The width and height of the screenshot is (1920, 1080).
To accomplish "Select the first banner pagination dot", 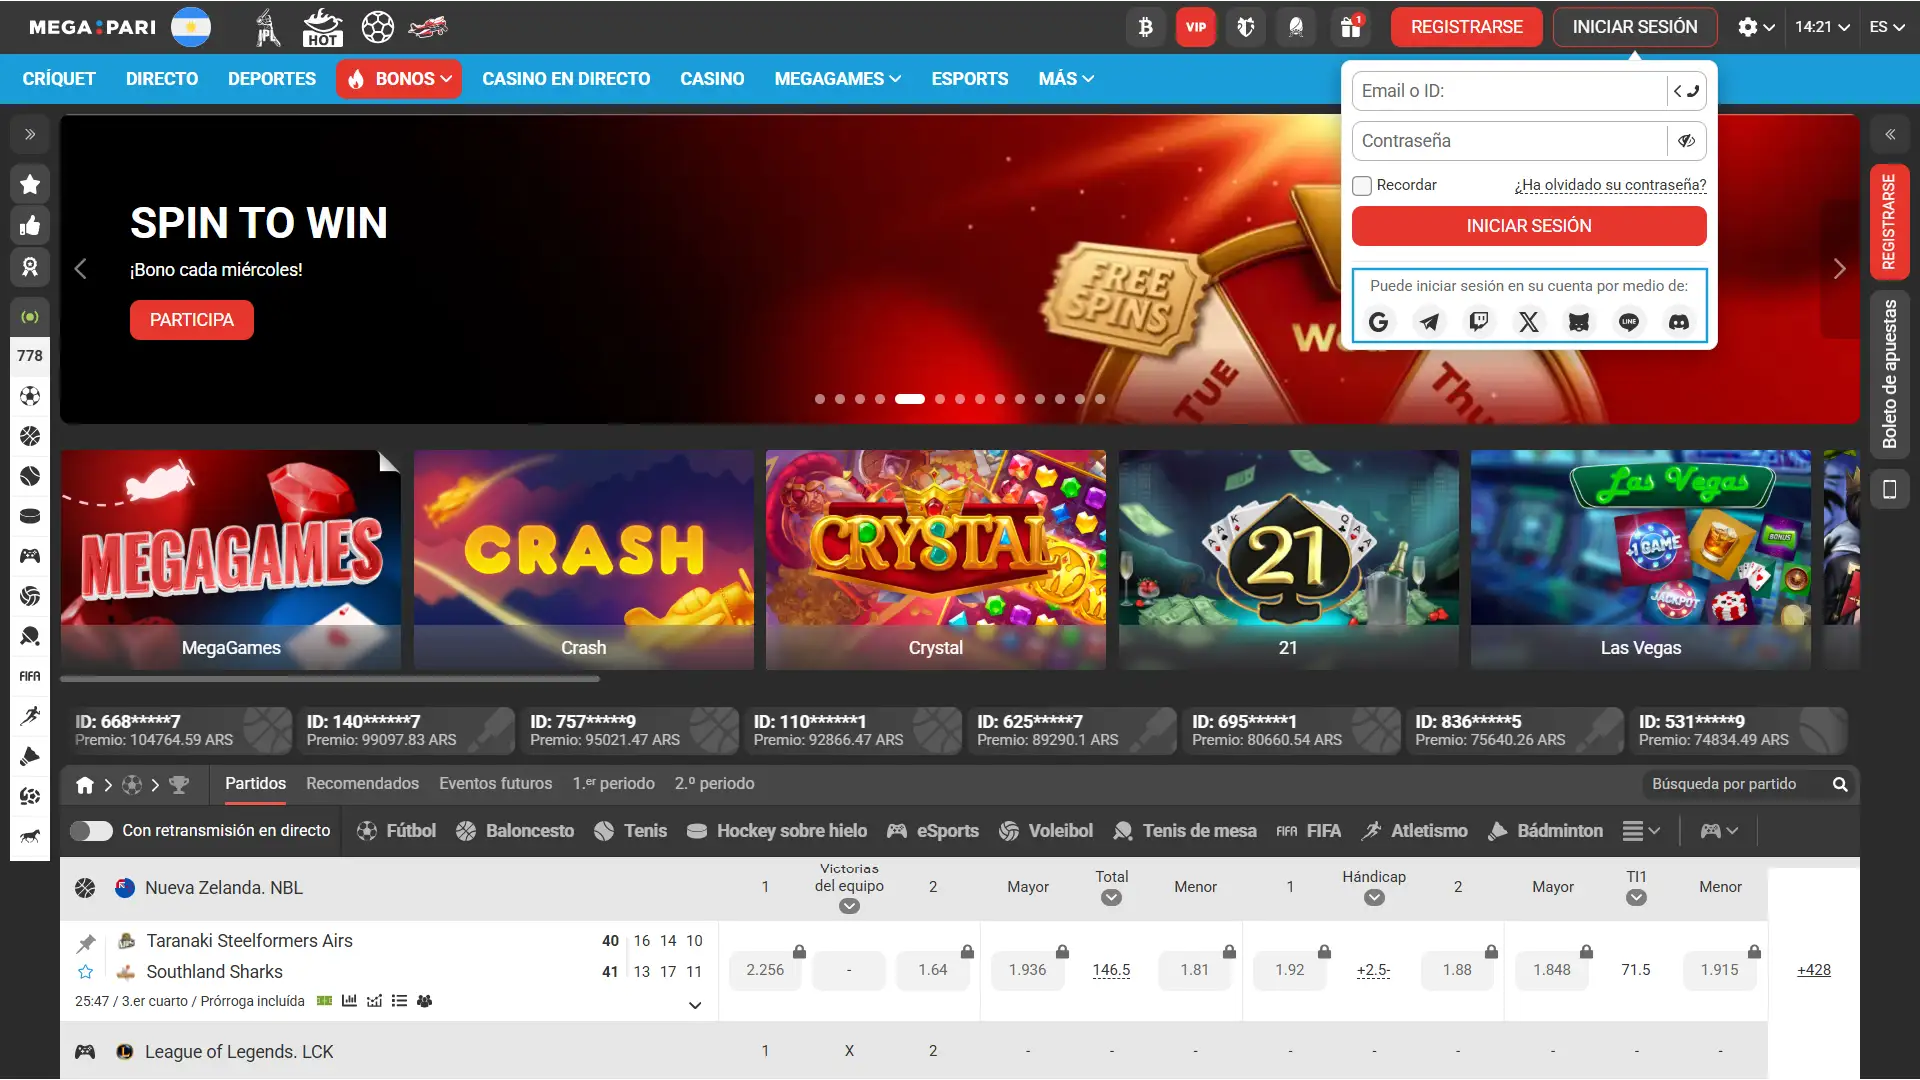I will point(820,399).
